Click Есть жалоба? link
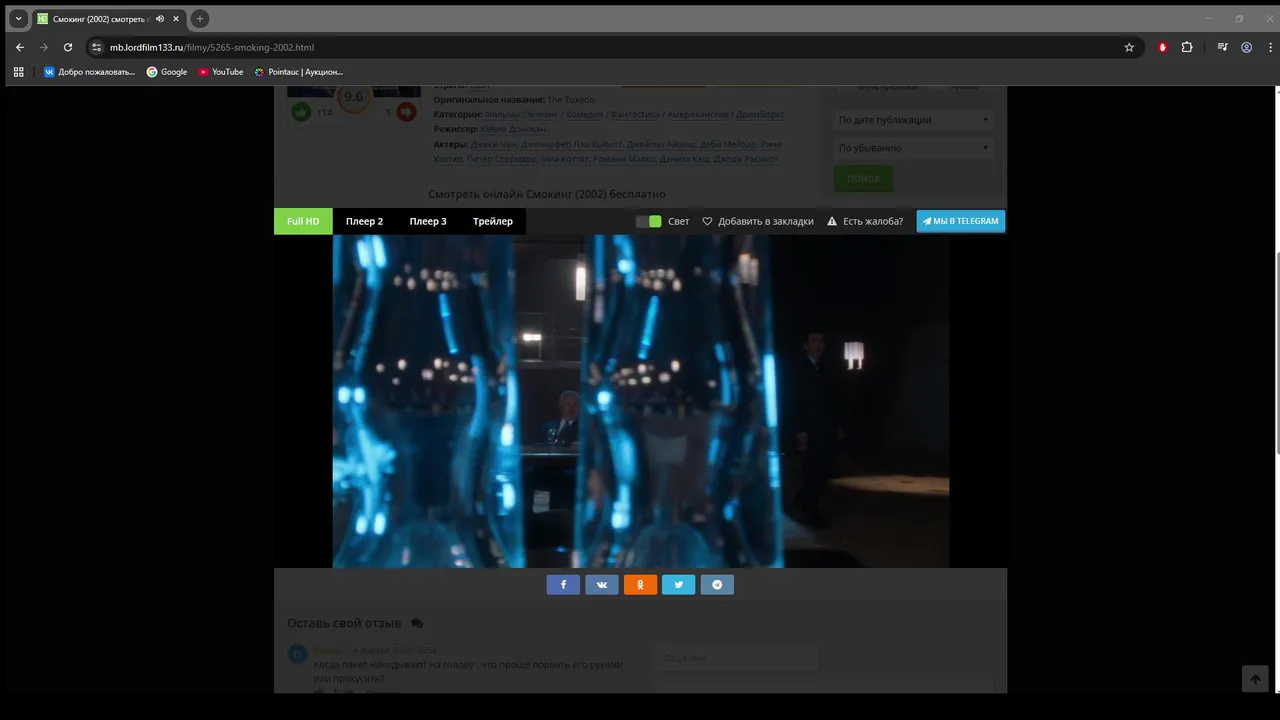1280x720 pixels. 873,221
